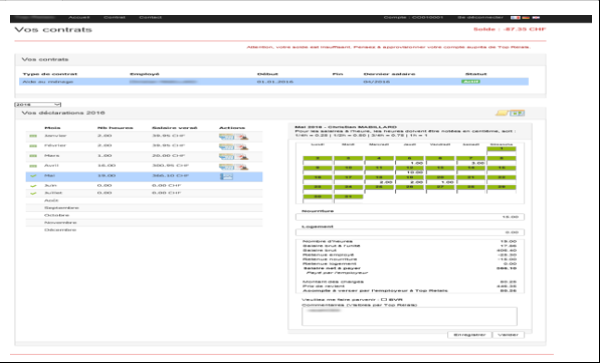Click the hours field under day 5
600x363 pixels.
[409, 163]
